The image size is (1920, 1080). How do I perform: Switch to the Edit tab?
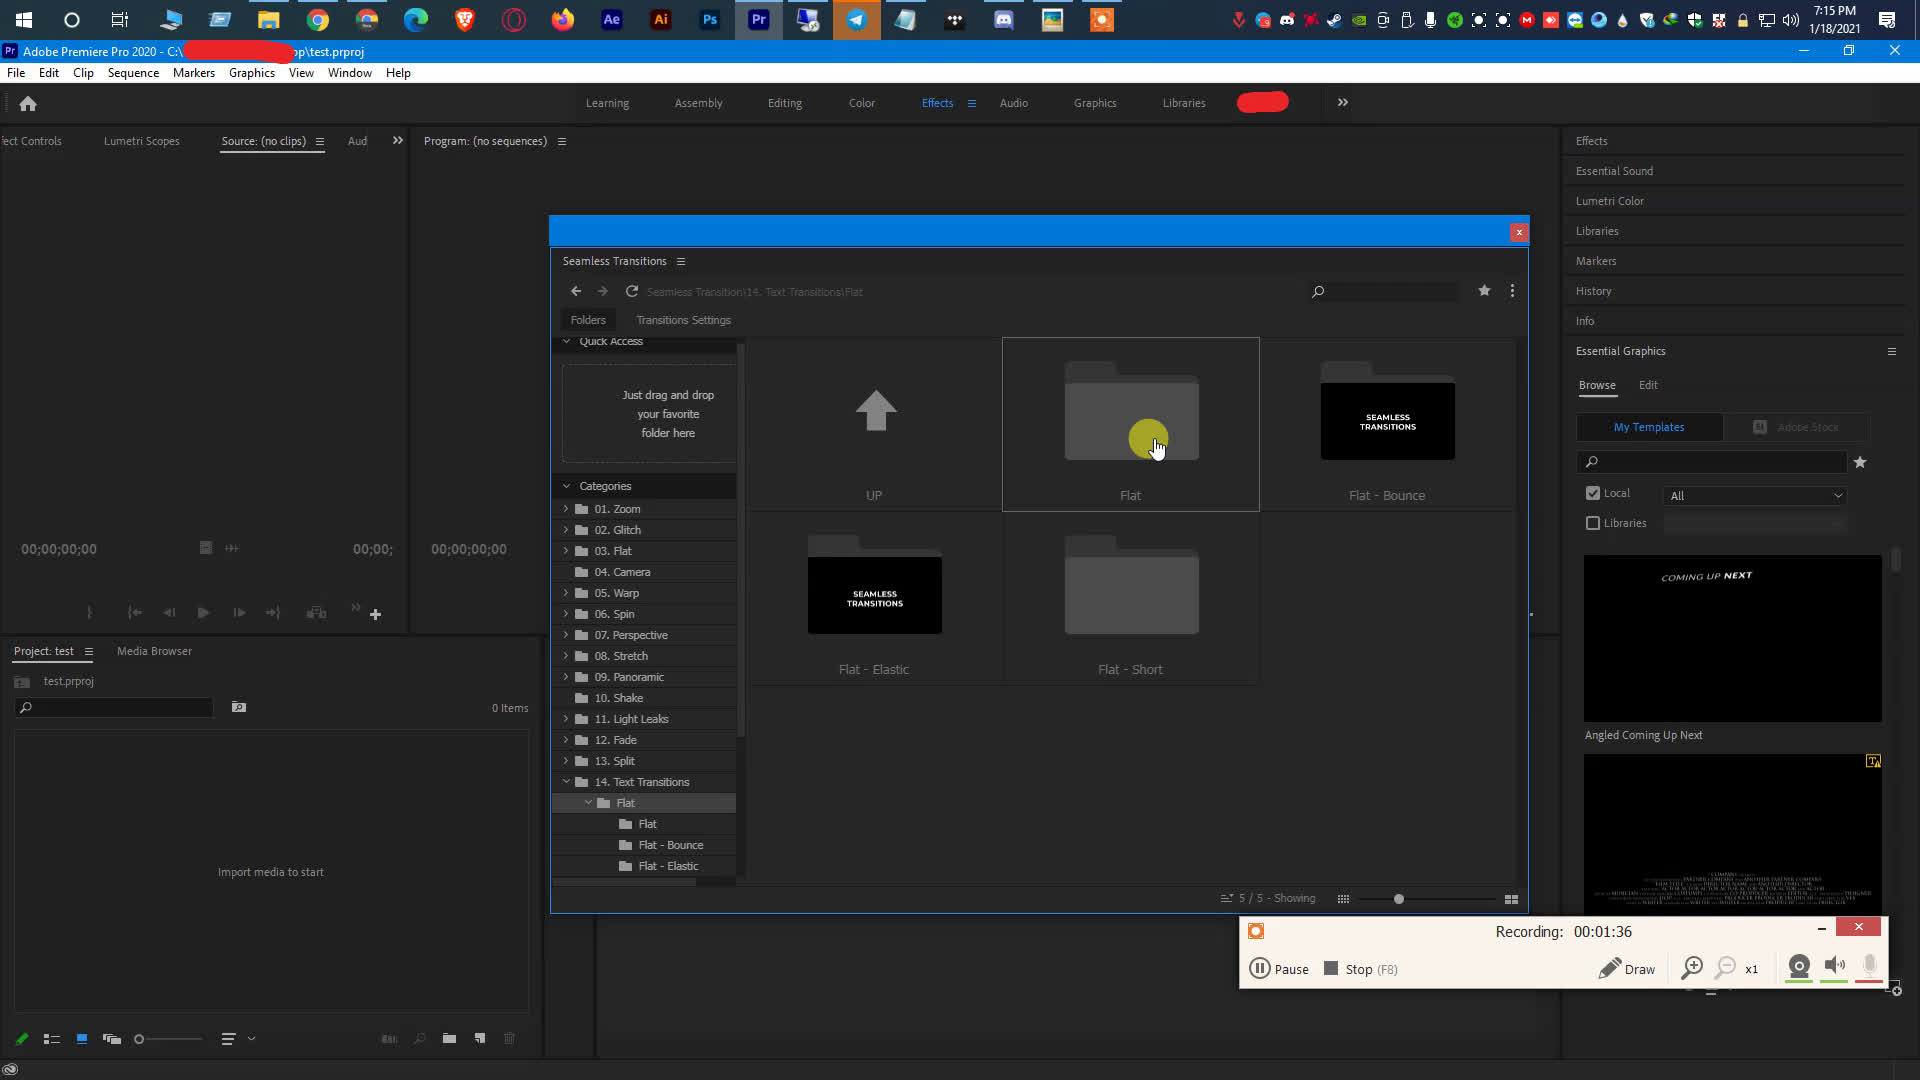click(1648, 385)
